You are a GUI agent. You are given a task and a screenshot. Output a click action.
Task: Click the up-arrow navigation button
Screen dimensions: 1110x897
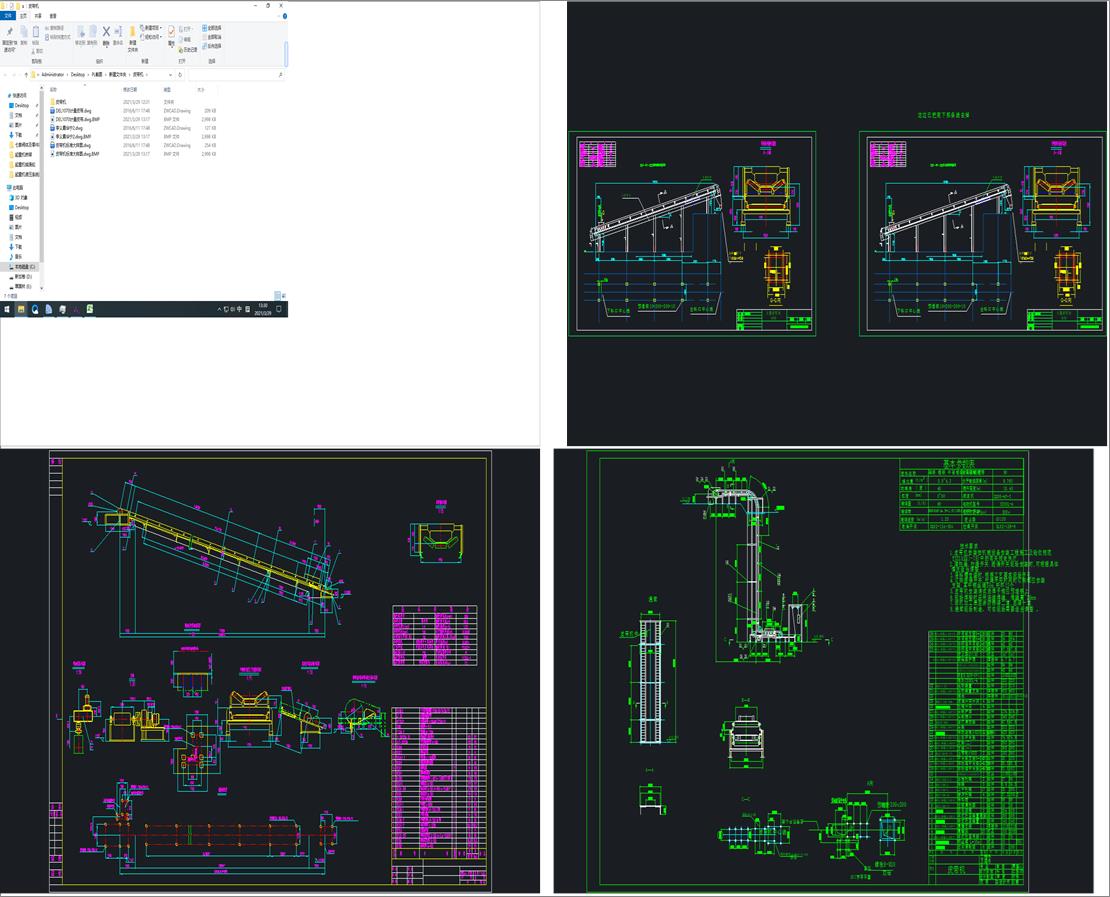(x=25, y=74)
